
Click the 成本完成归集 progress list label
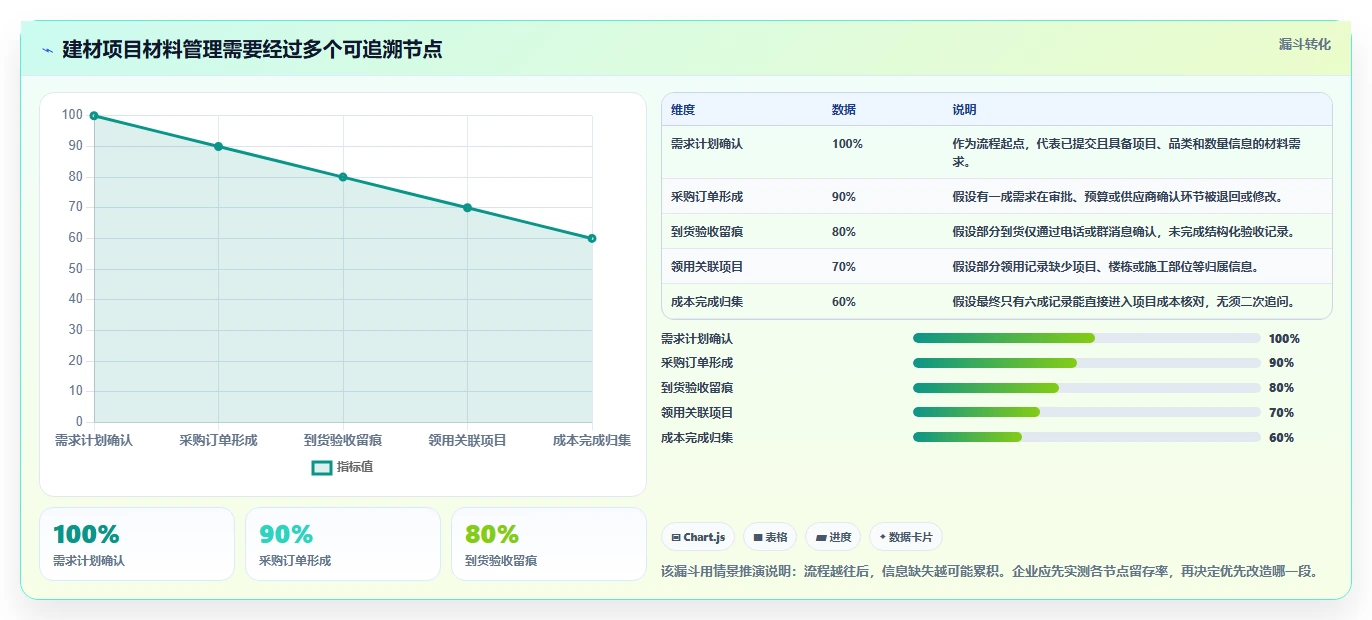tap(697, 437)
